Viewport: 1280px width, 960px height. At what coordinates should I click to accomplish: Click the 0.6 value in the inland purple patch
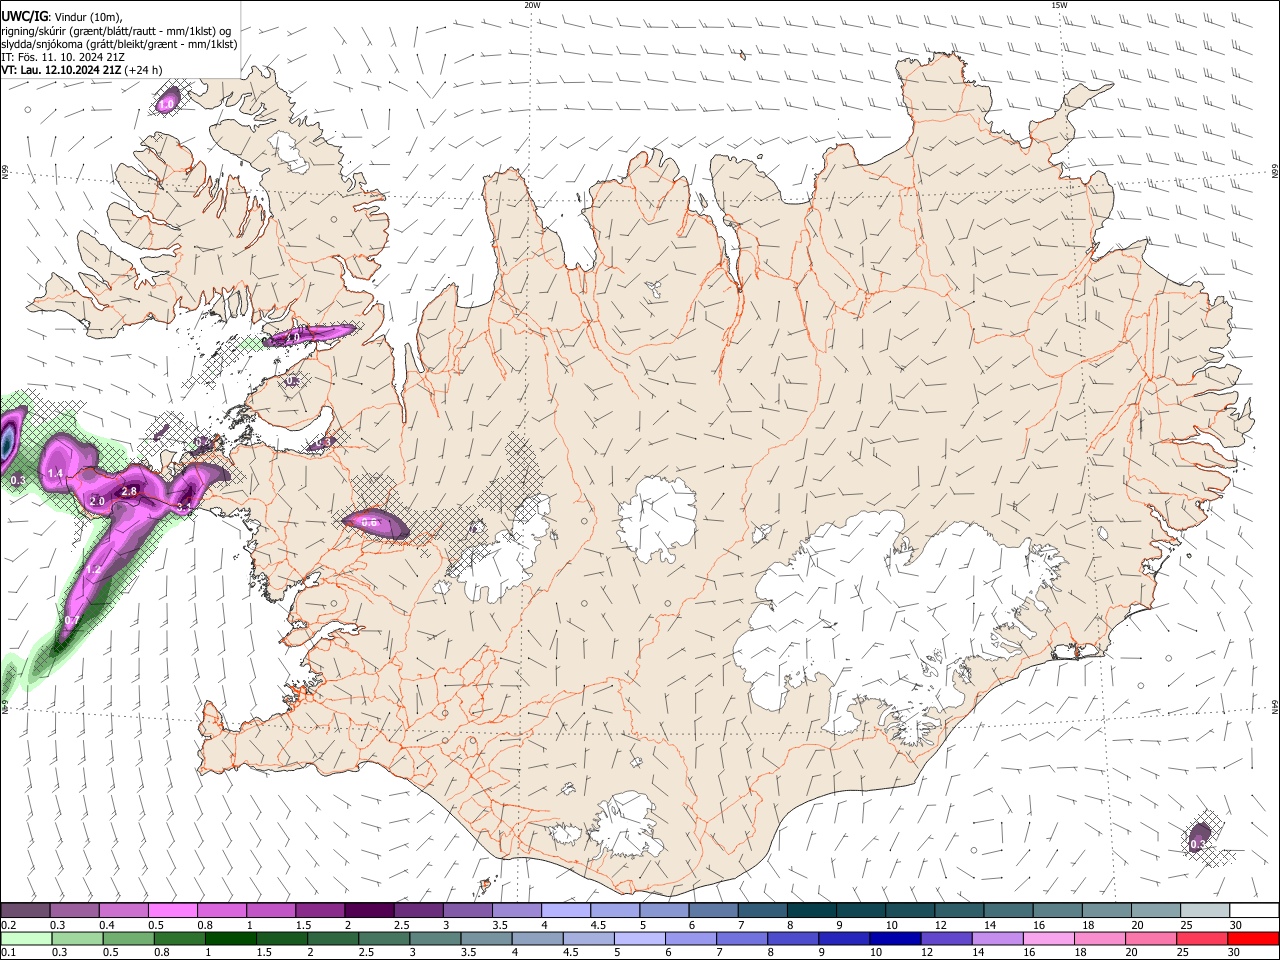coord(369,522)
